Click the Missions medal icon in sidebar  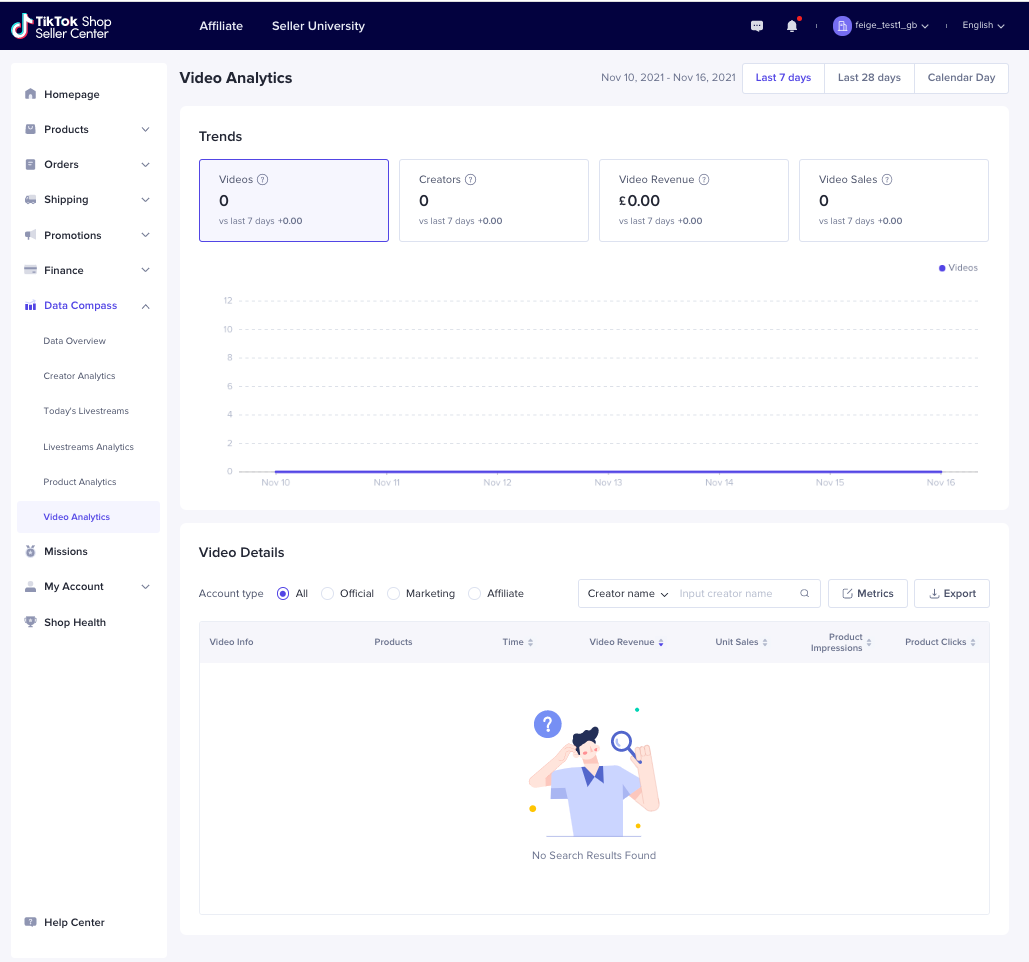tap(30, 552)
